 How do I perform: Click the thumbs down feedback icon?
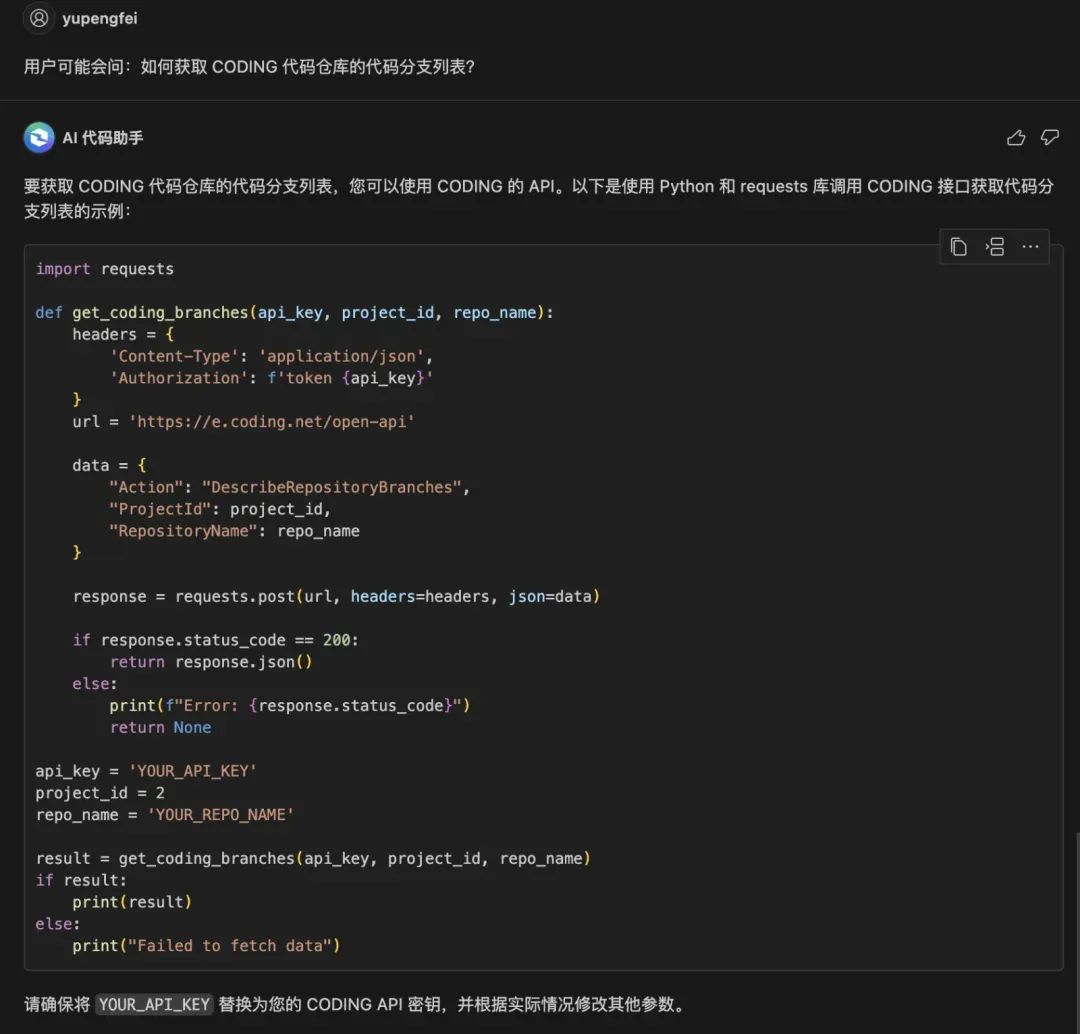(1050, 138)
